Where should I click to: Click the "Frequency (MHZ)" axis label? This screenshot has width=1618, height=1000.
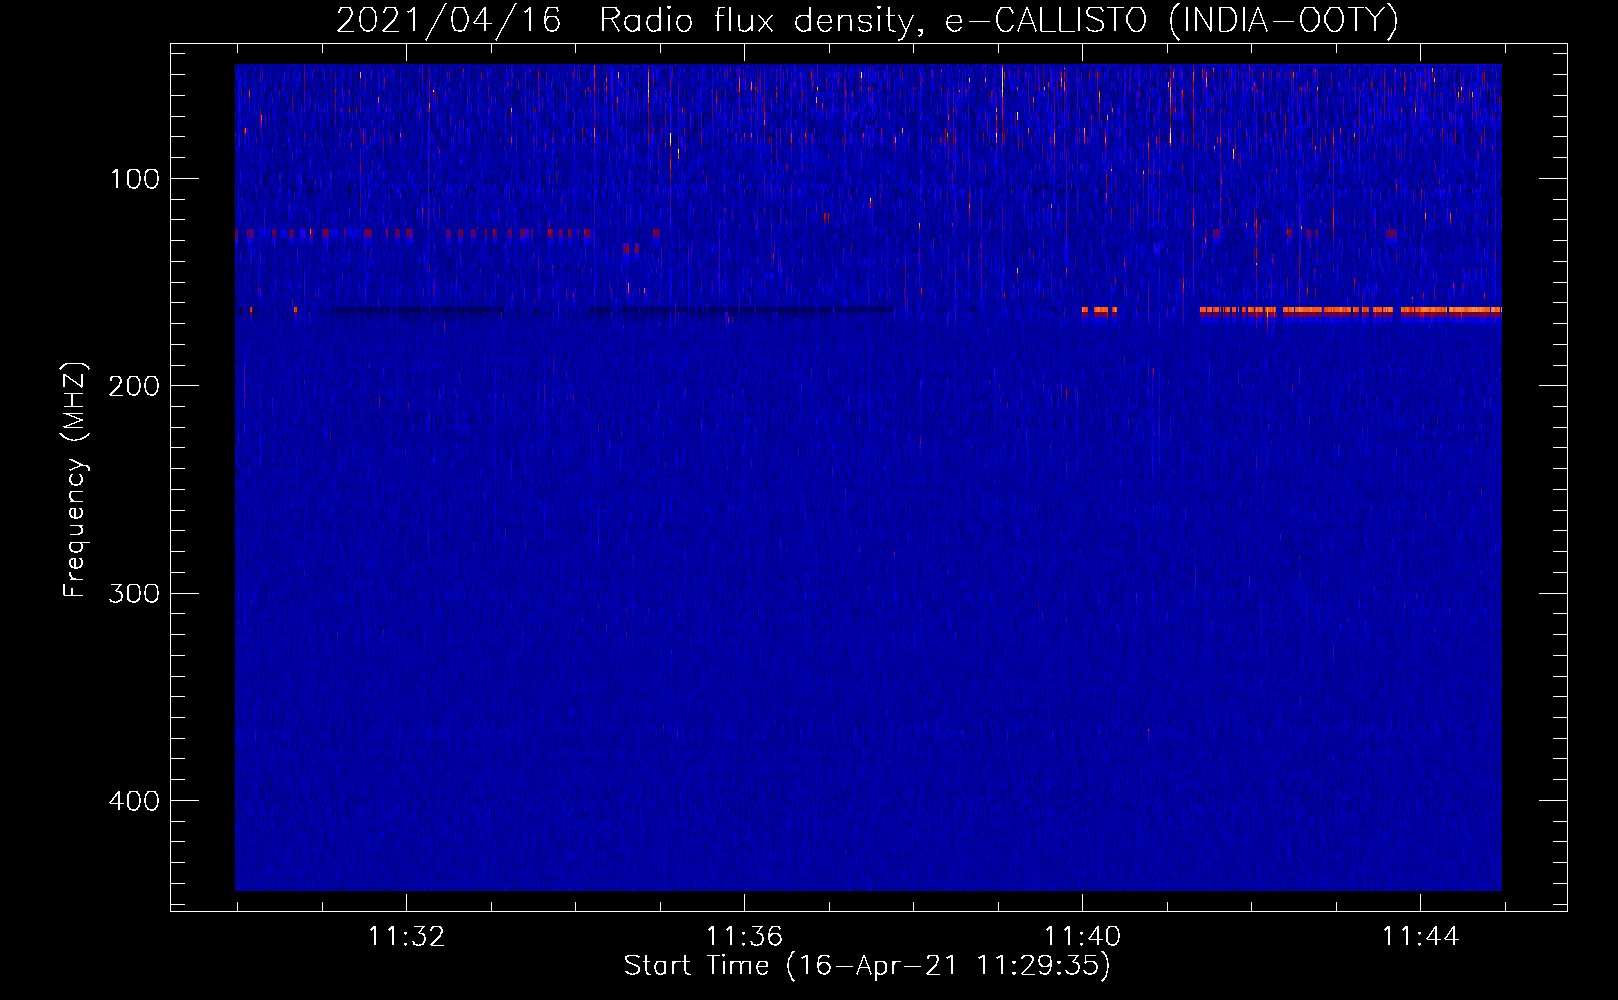point(75,480)
